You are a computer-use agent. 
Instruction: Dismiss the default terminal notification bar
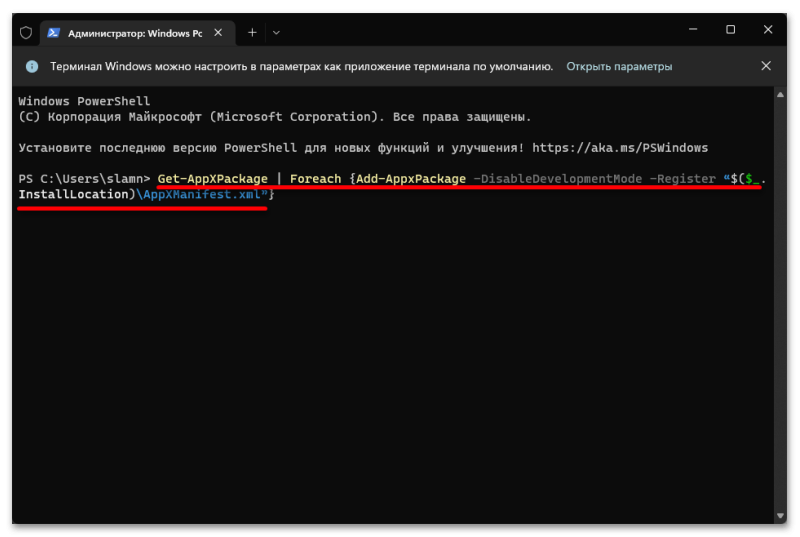pos(766,66)
